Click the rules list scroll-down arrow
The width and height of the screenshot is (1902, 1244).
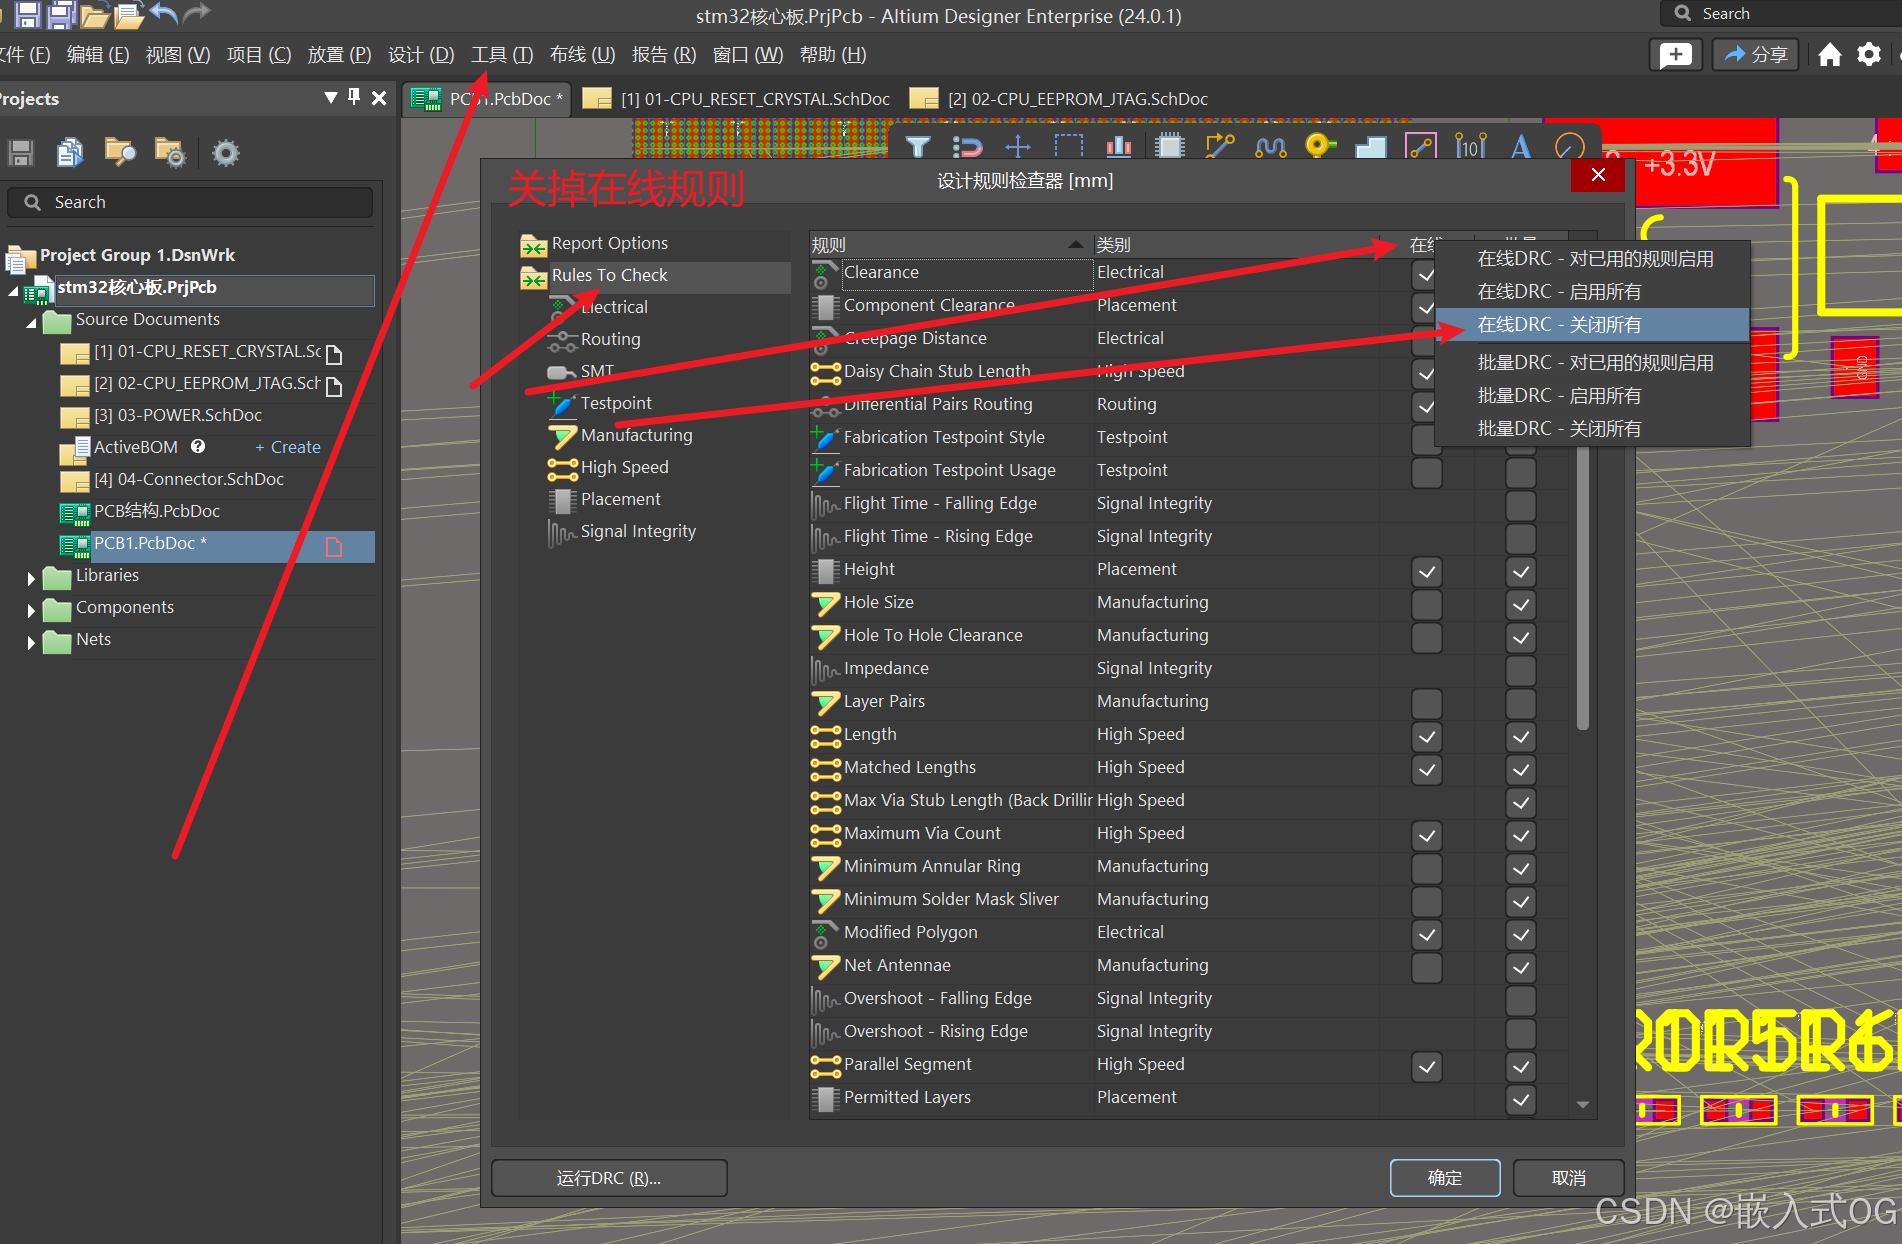(x=1583, y=1104)
